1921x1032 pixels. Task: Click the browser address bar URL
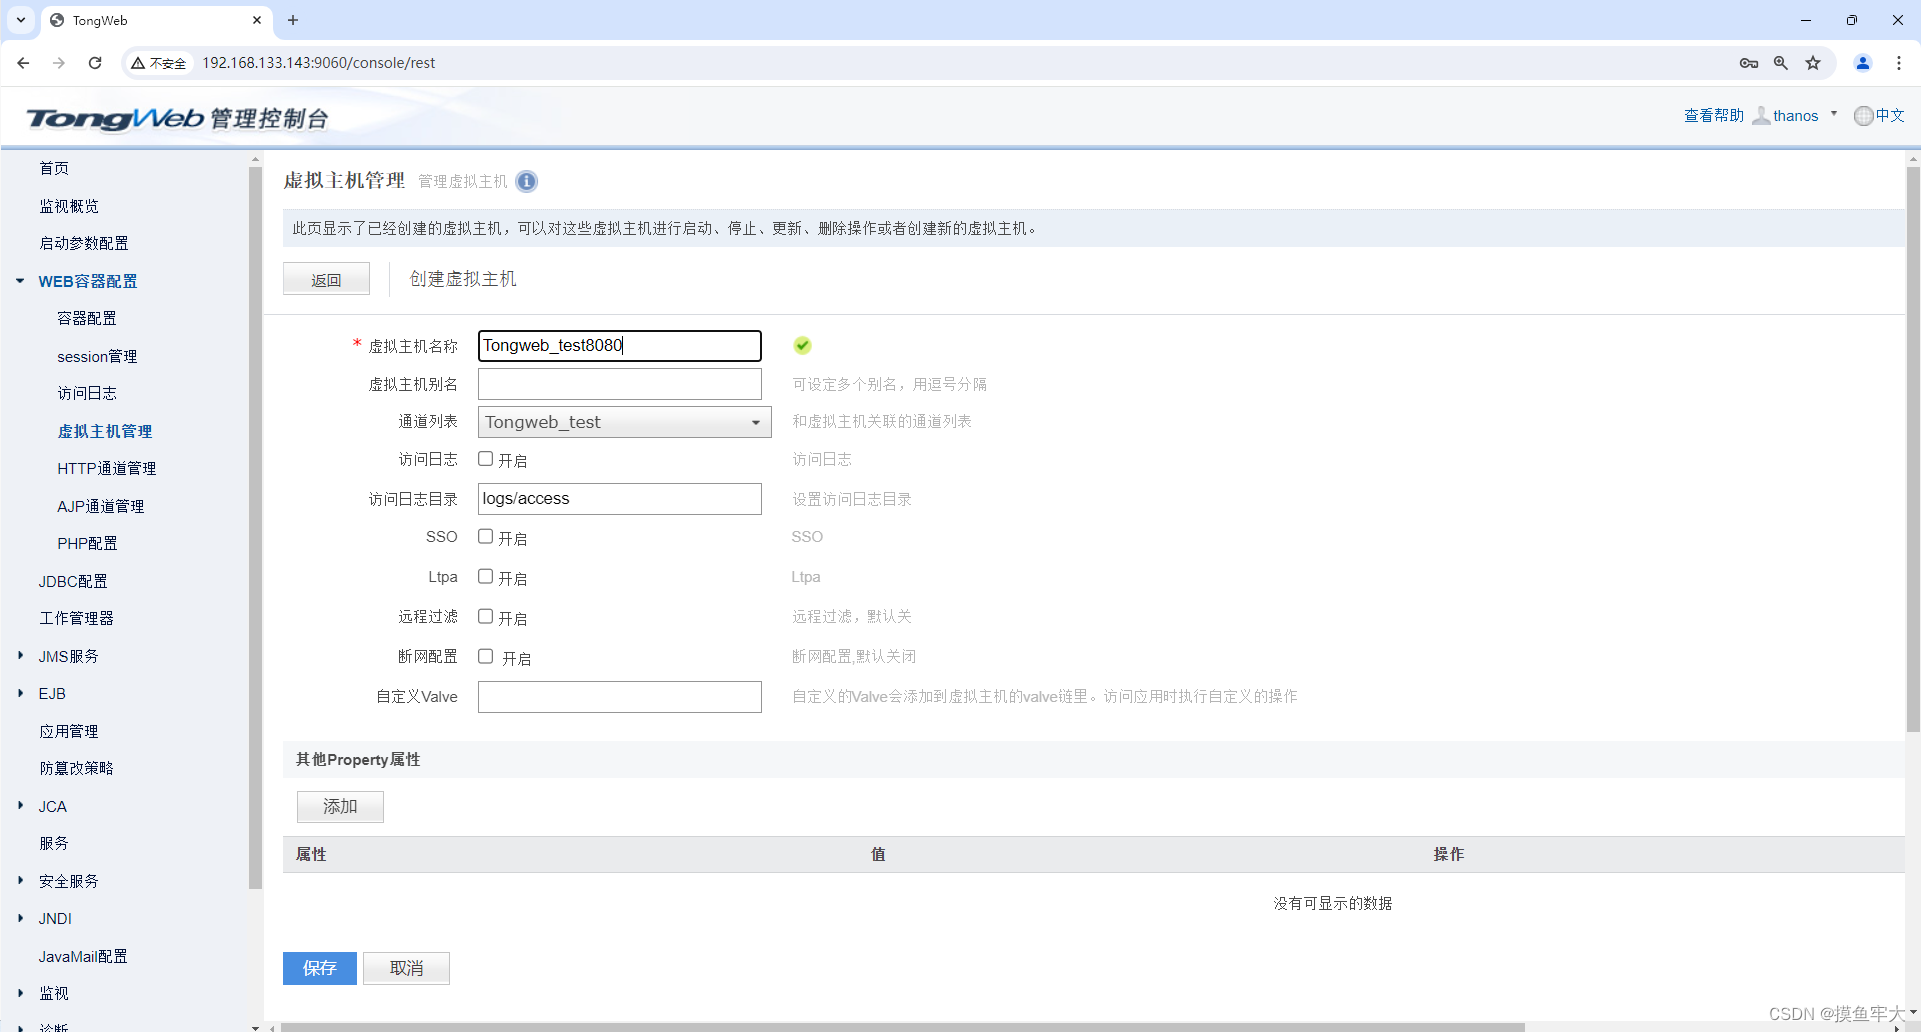tap(319, 63)
